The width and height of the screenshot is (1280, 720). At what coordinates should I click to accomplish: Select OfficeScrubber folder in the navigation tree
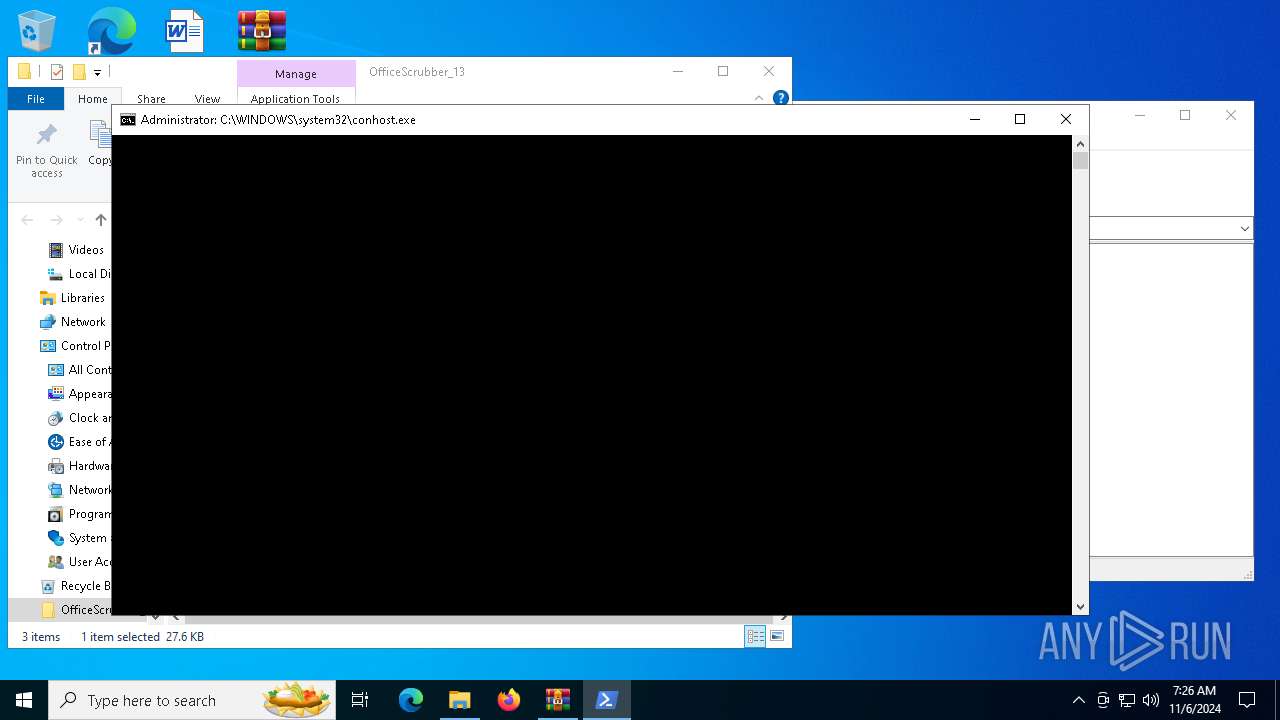pyautogui.click(x=75, y=610)
